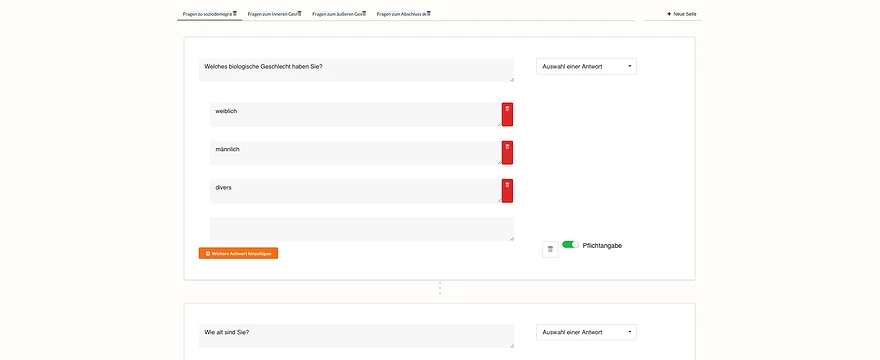Click the empty answer field below 'divers'
880x360 pixels.
(362, 229)
